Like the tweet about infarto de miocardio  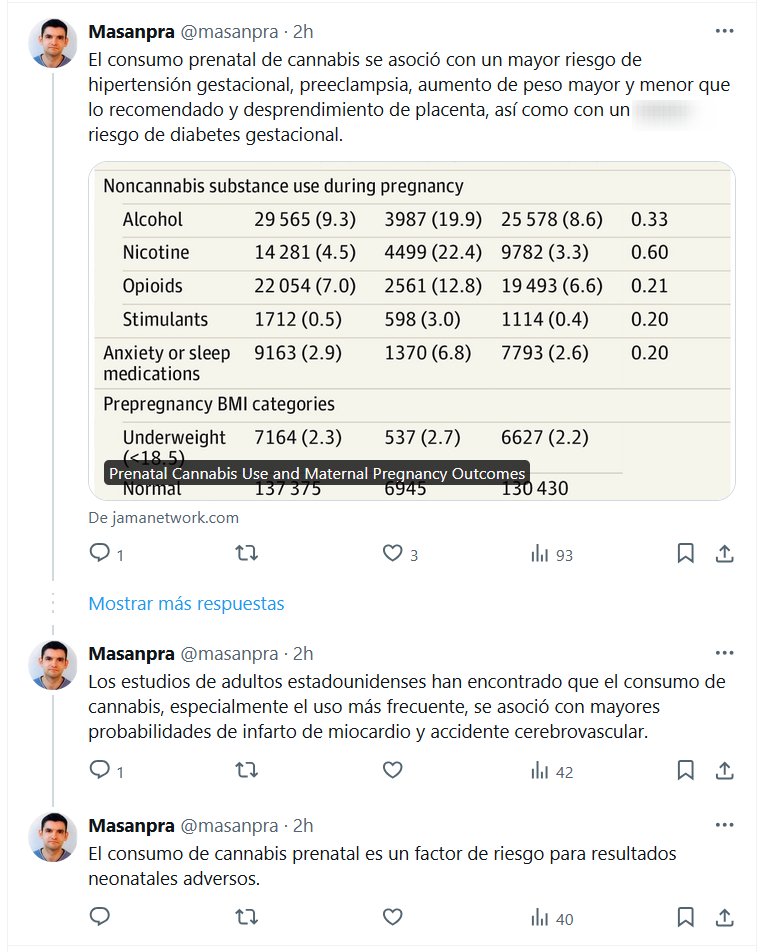pos(393,770)
